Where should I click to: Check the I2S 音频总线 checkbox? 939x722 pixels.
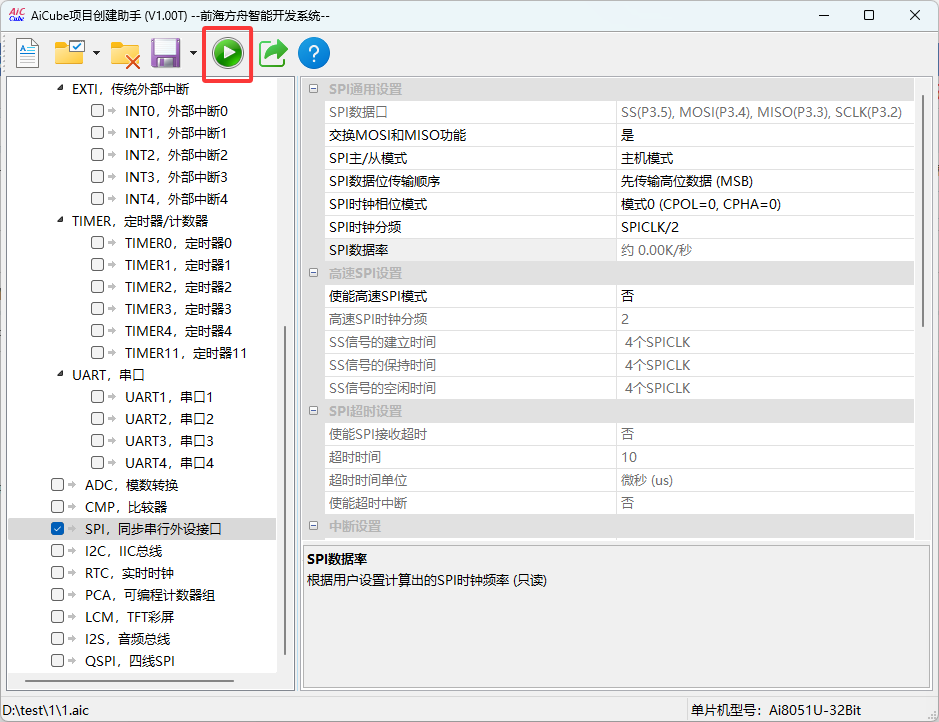[x=57, y=639]
